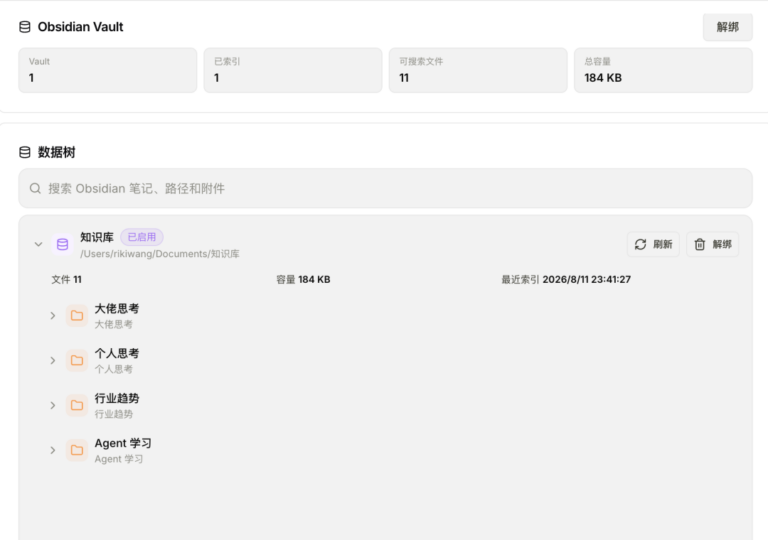The width and height of the screenshot is (768, 540).
Task: Click the Obsidian Vault heading
Action: (80, 27)
